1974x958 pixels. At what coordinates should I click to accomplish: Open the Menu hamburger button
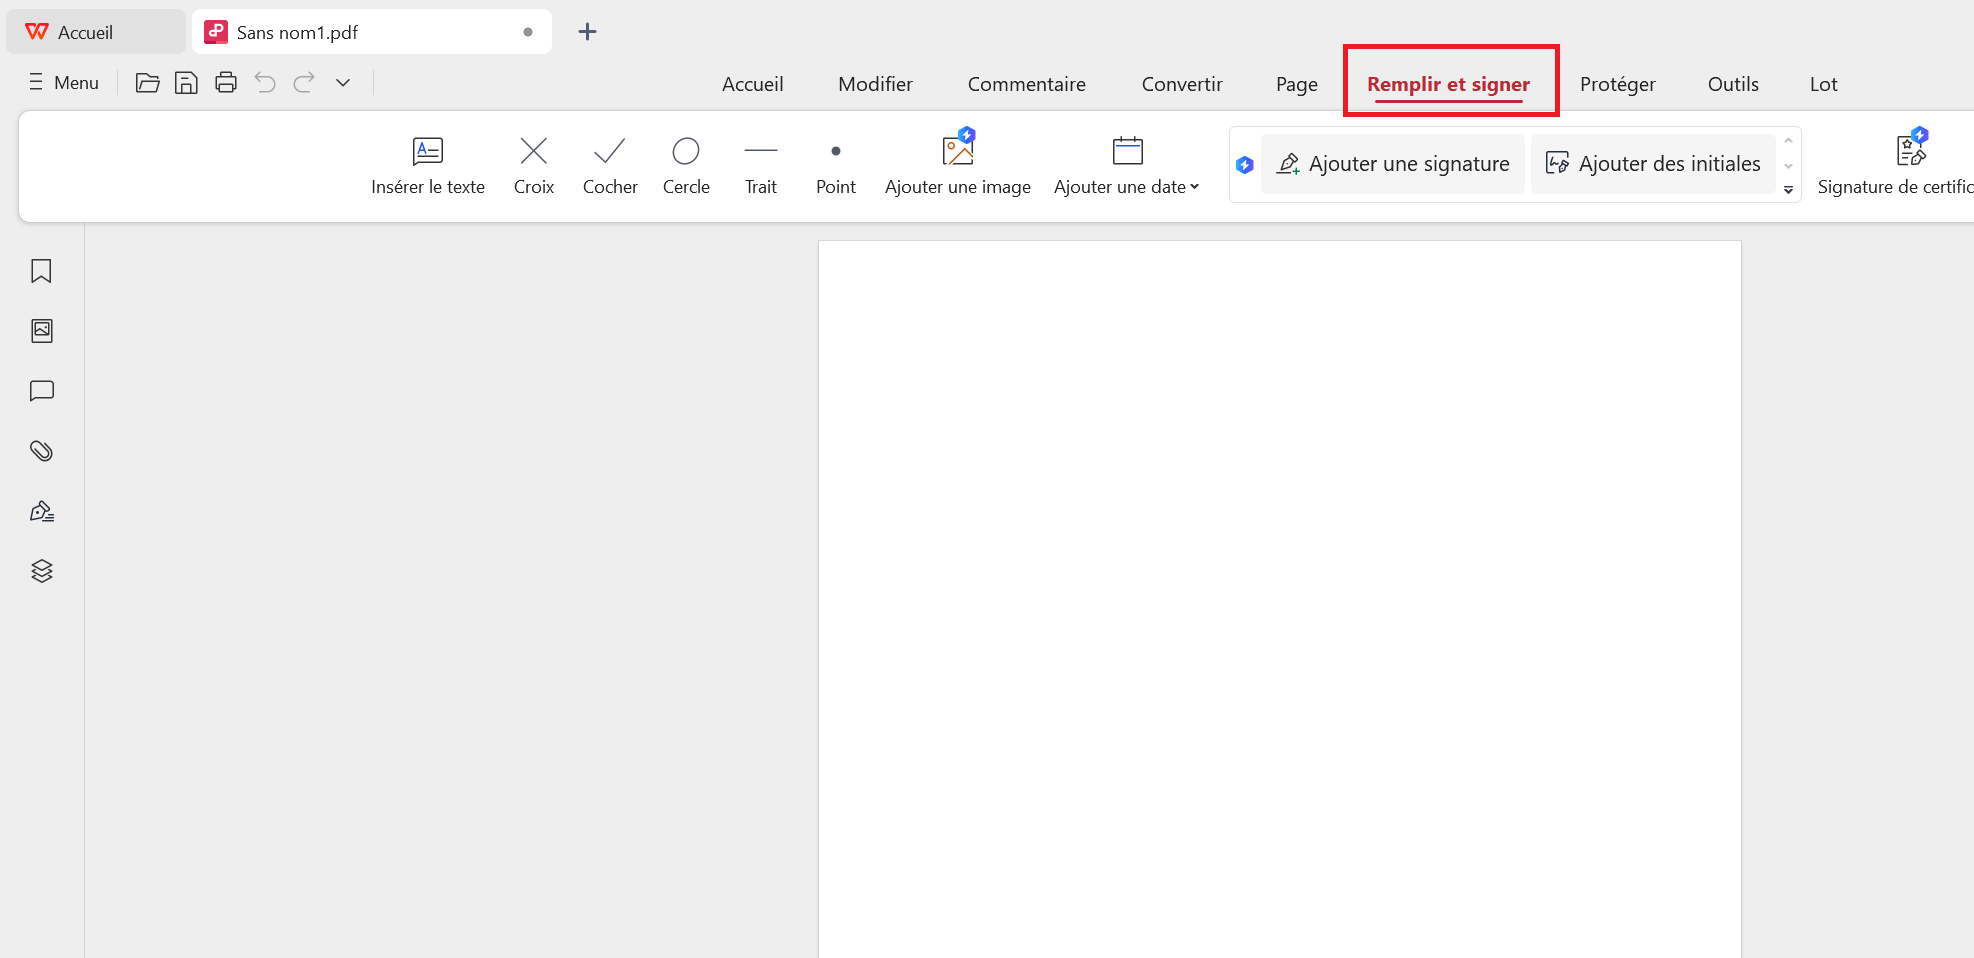pyautogui.click(x=64, y=83)
